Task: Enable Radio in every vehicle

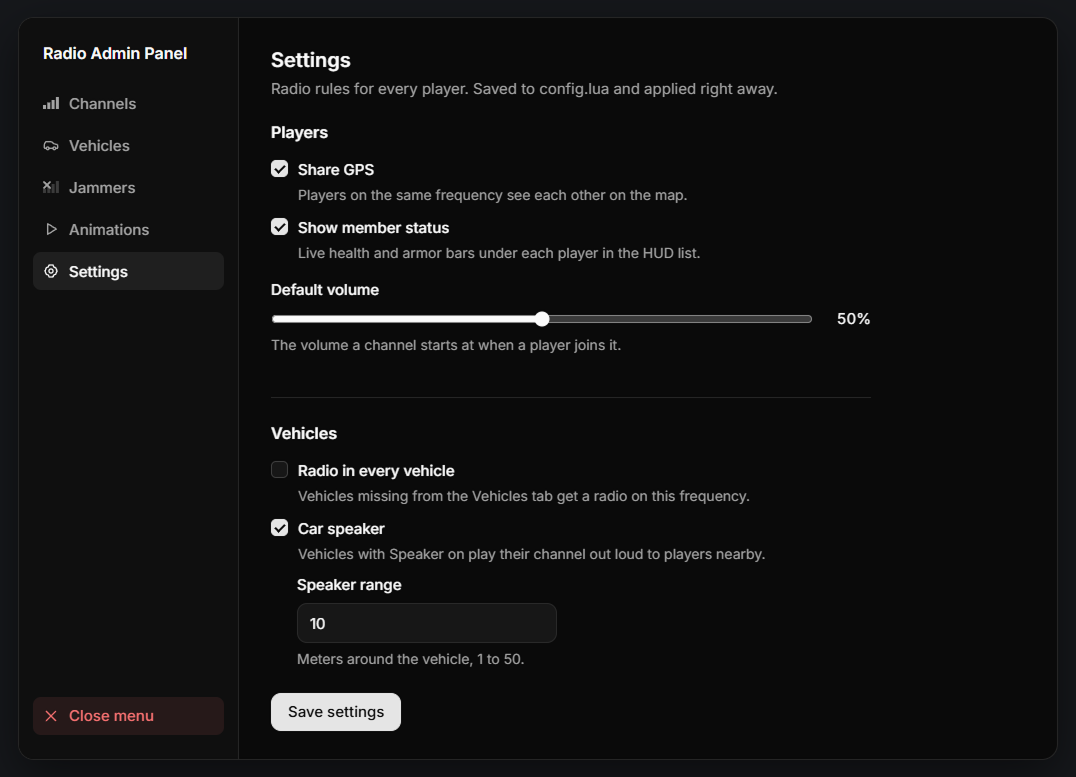Action: point(279,469)
